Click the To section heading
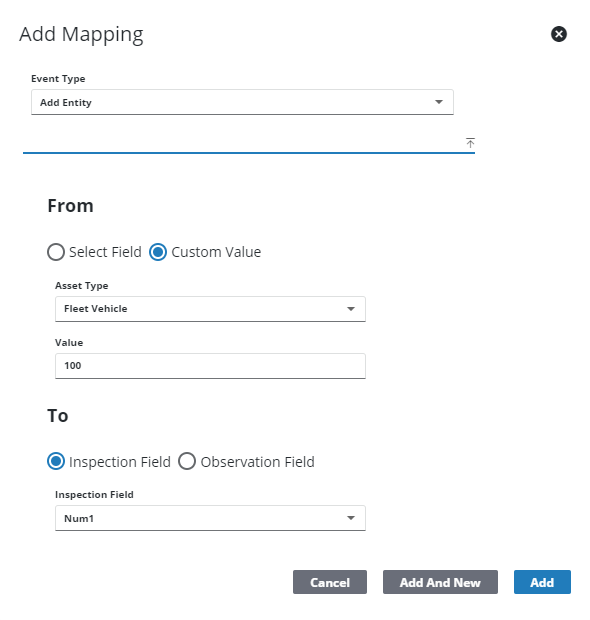The height and width of the screenshot is (620, 590). 58,416
